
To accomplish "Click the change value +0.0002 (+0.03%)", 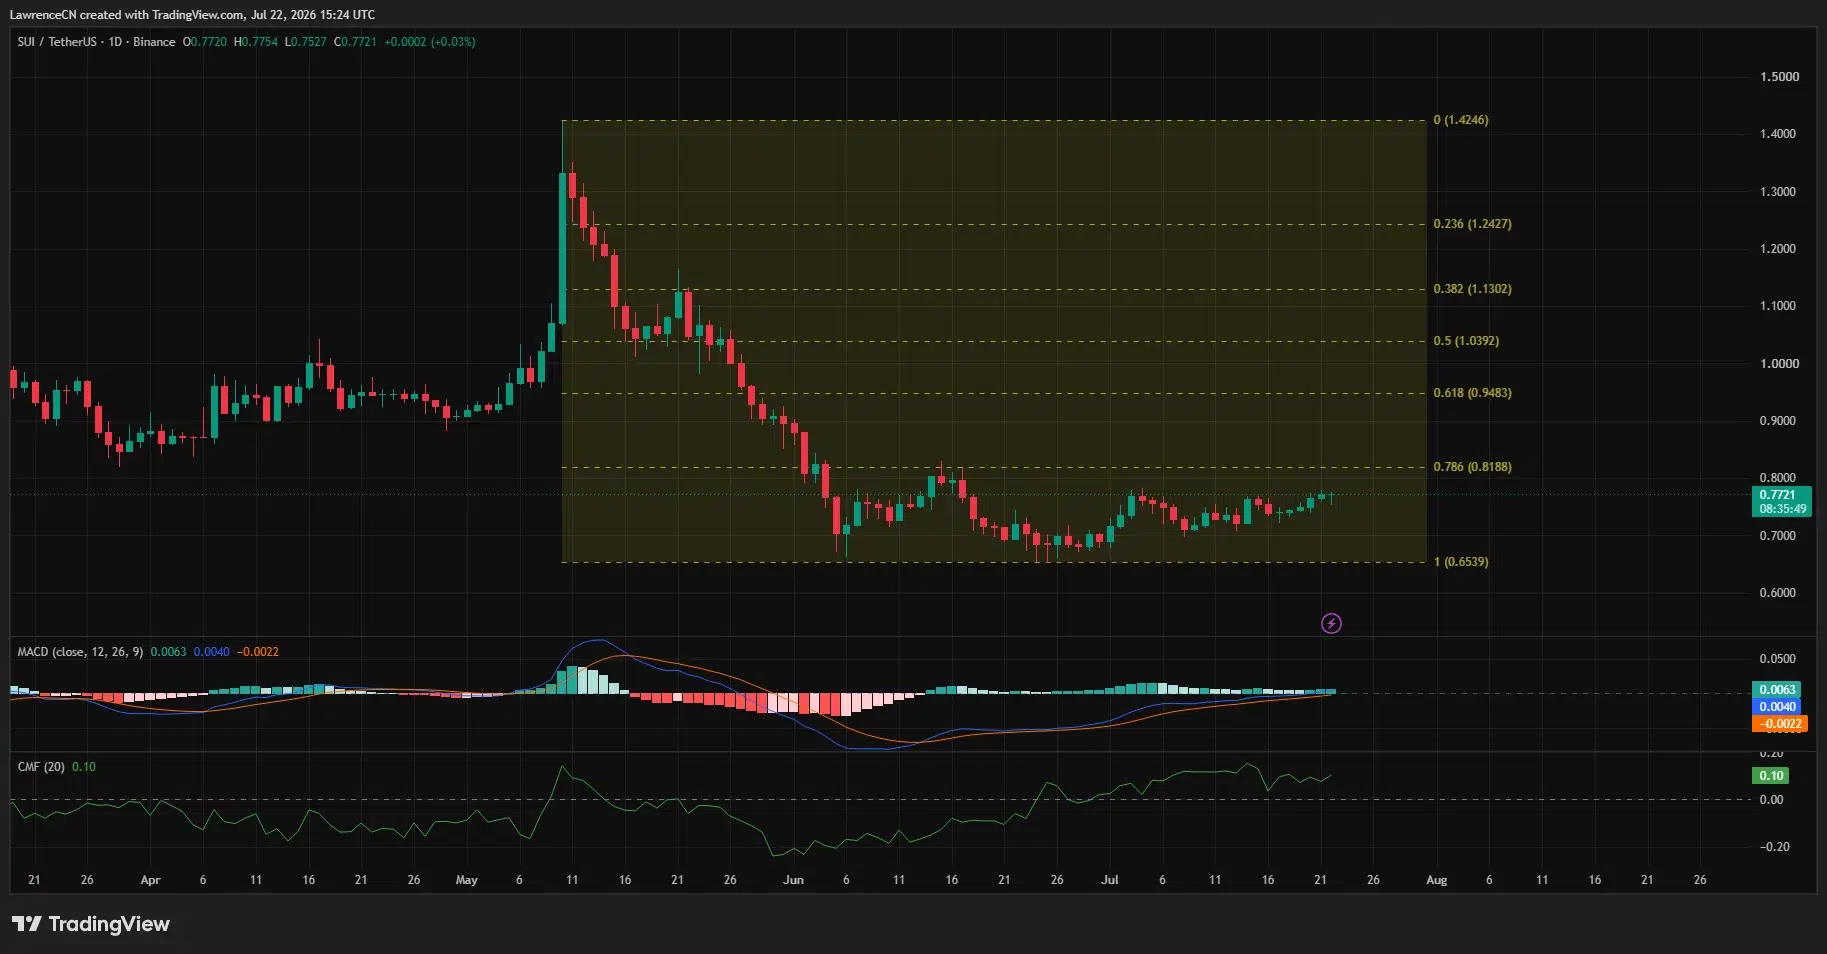I will tap(430, 42).
